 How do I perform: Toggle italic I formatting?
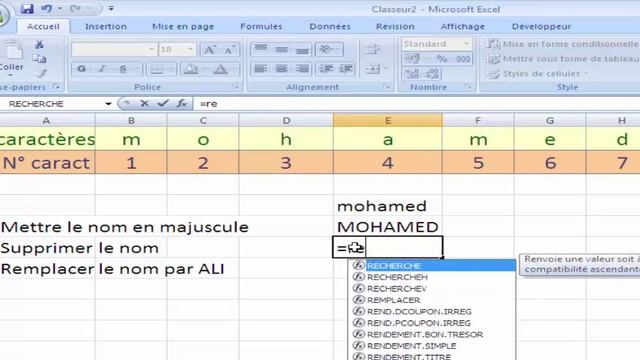pyautogui.click(x=102, y=69)
